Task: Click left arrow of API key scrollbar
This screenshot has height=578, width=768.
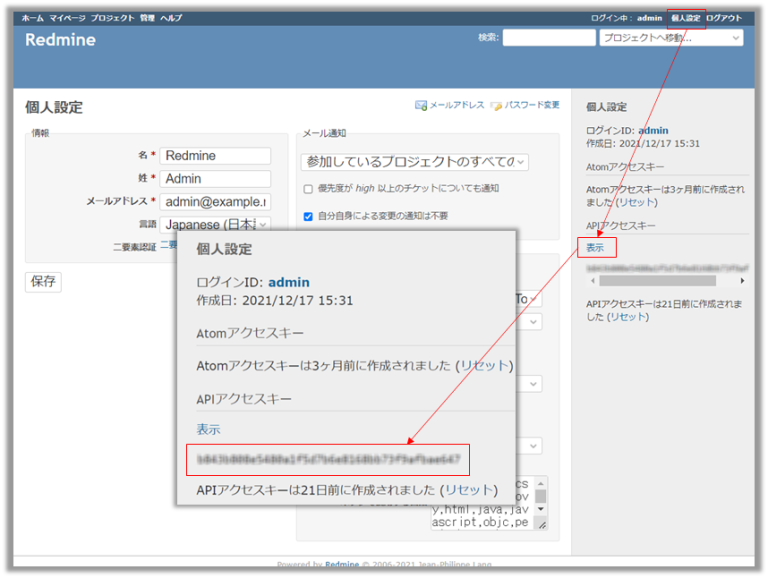Action: point(591,281)
